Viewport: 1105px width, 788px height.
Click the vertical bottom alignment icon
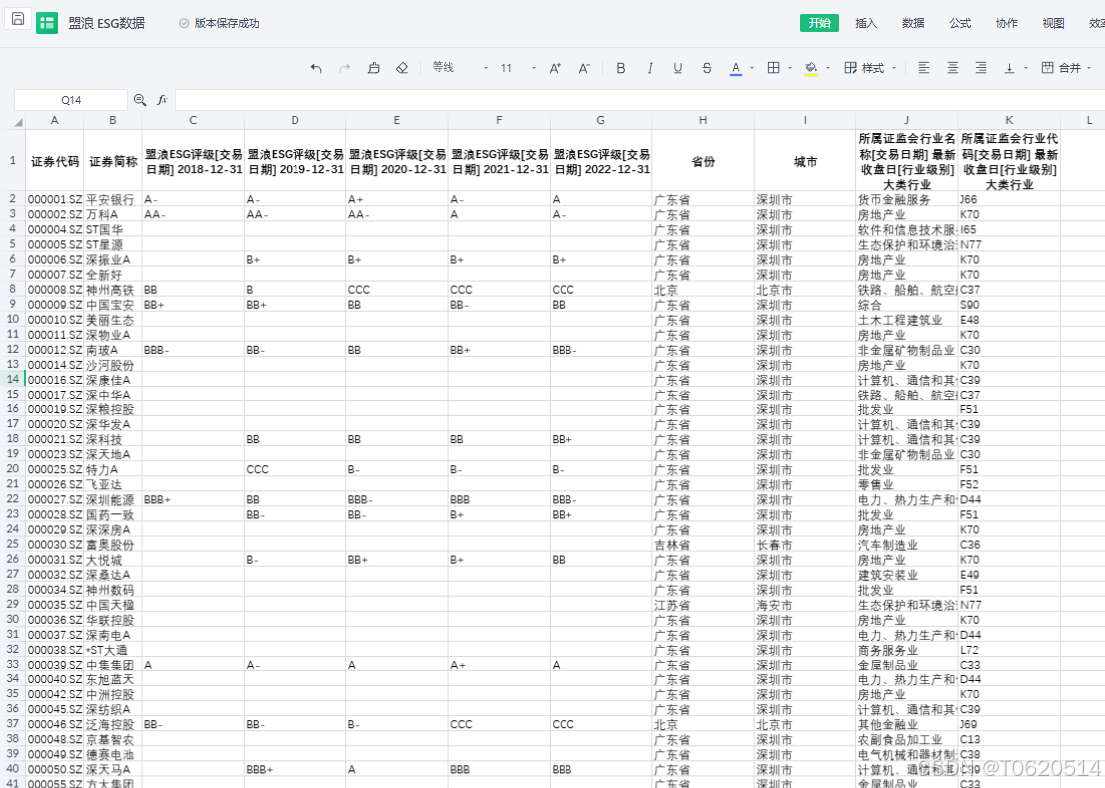pos(1009,68)
